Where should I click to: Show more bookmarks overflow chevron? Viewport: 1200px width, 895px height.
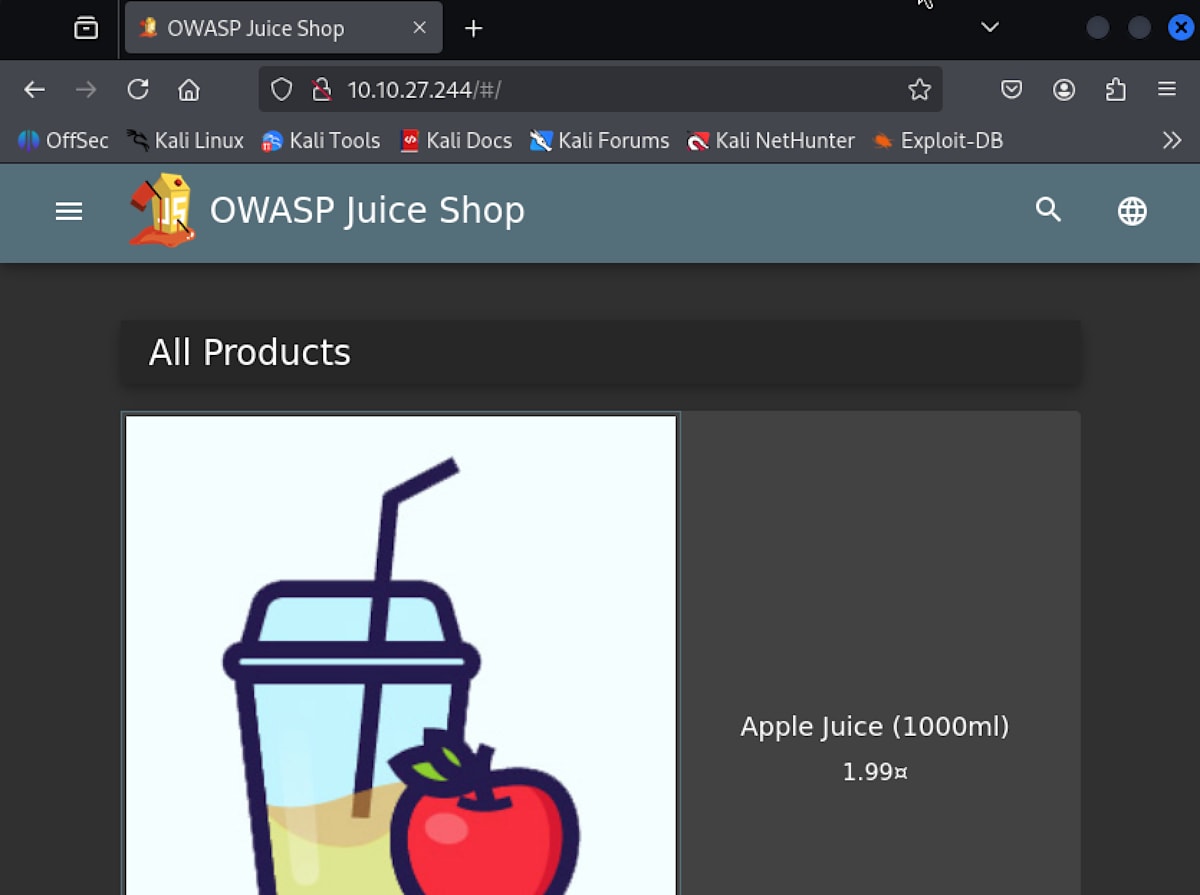[x=1172, y=141]
